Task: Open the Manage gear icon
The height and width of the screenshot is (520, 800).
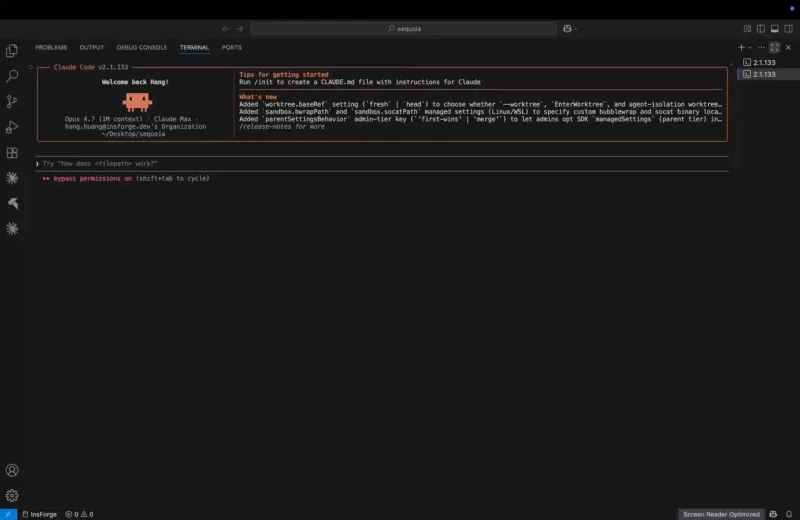Action: coord(12,496)
